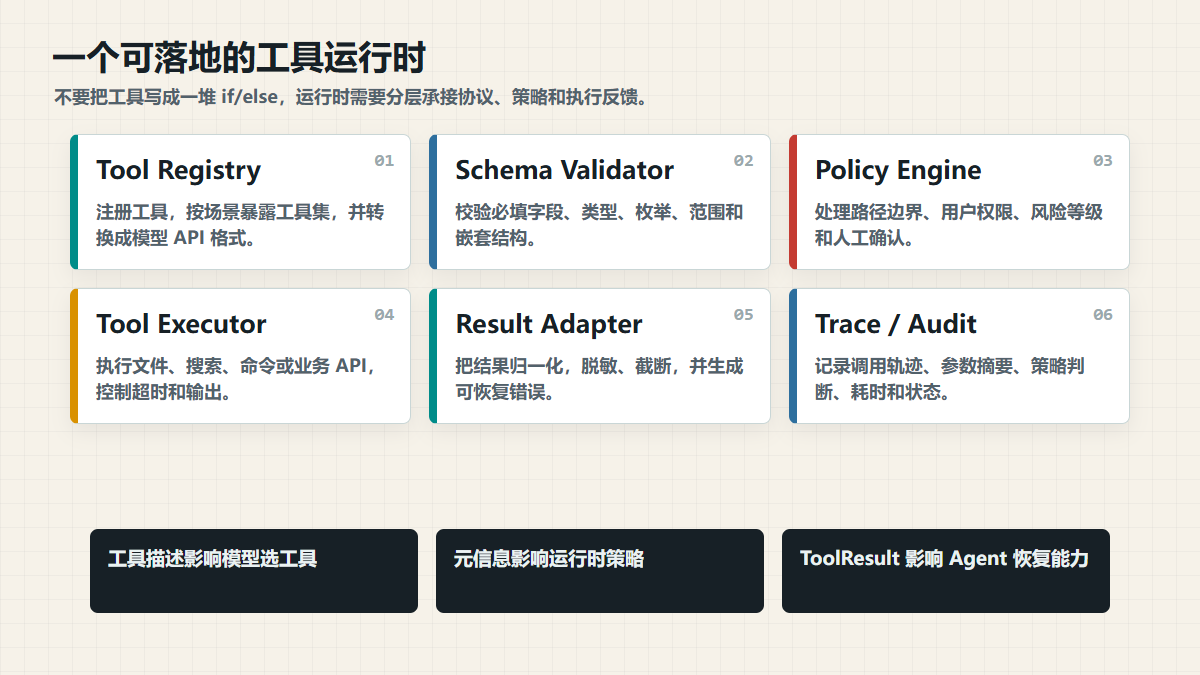Click number 04 on Tool Executor card
Viewport: 1200px width, 675px height.
coord(384,315)
